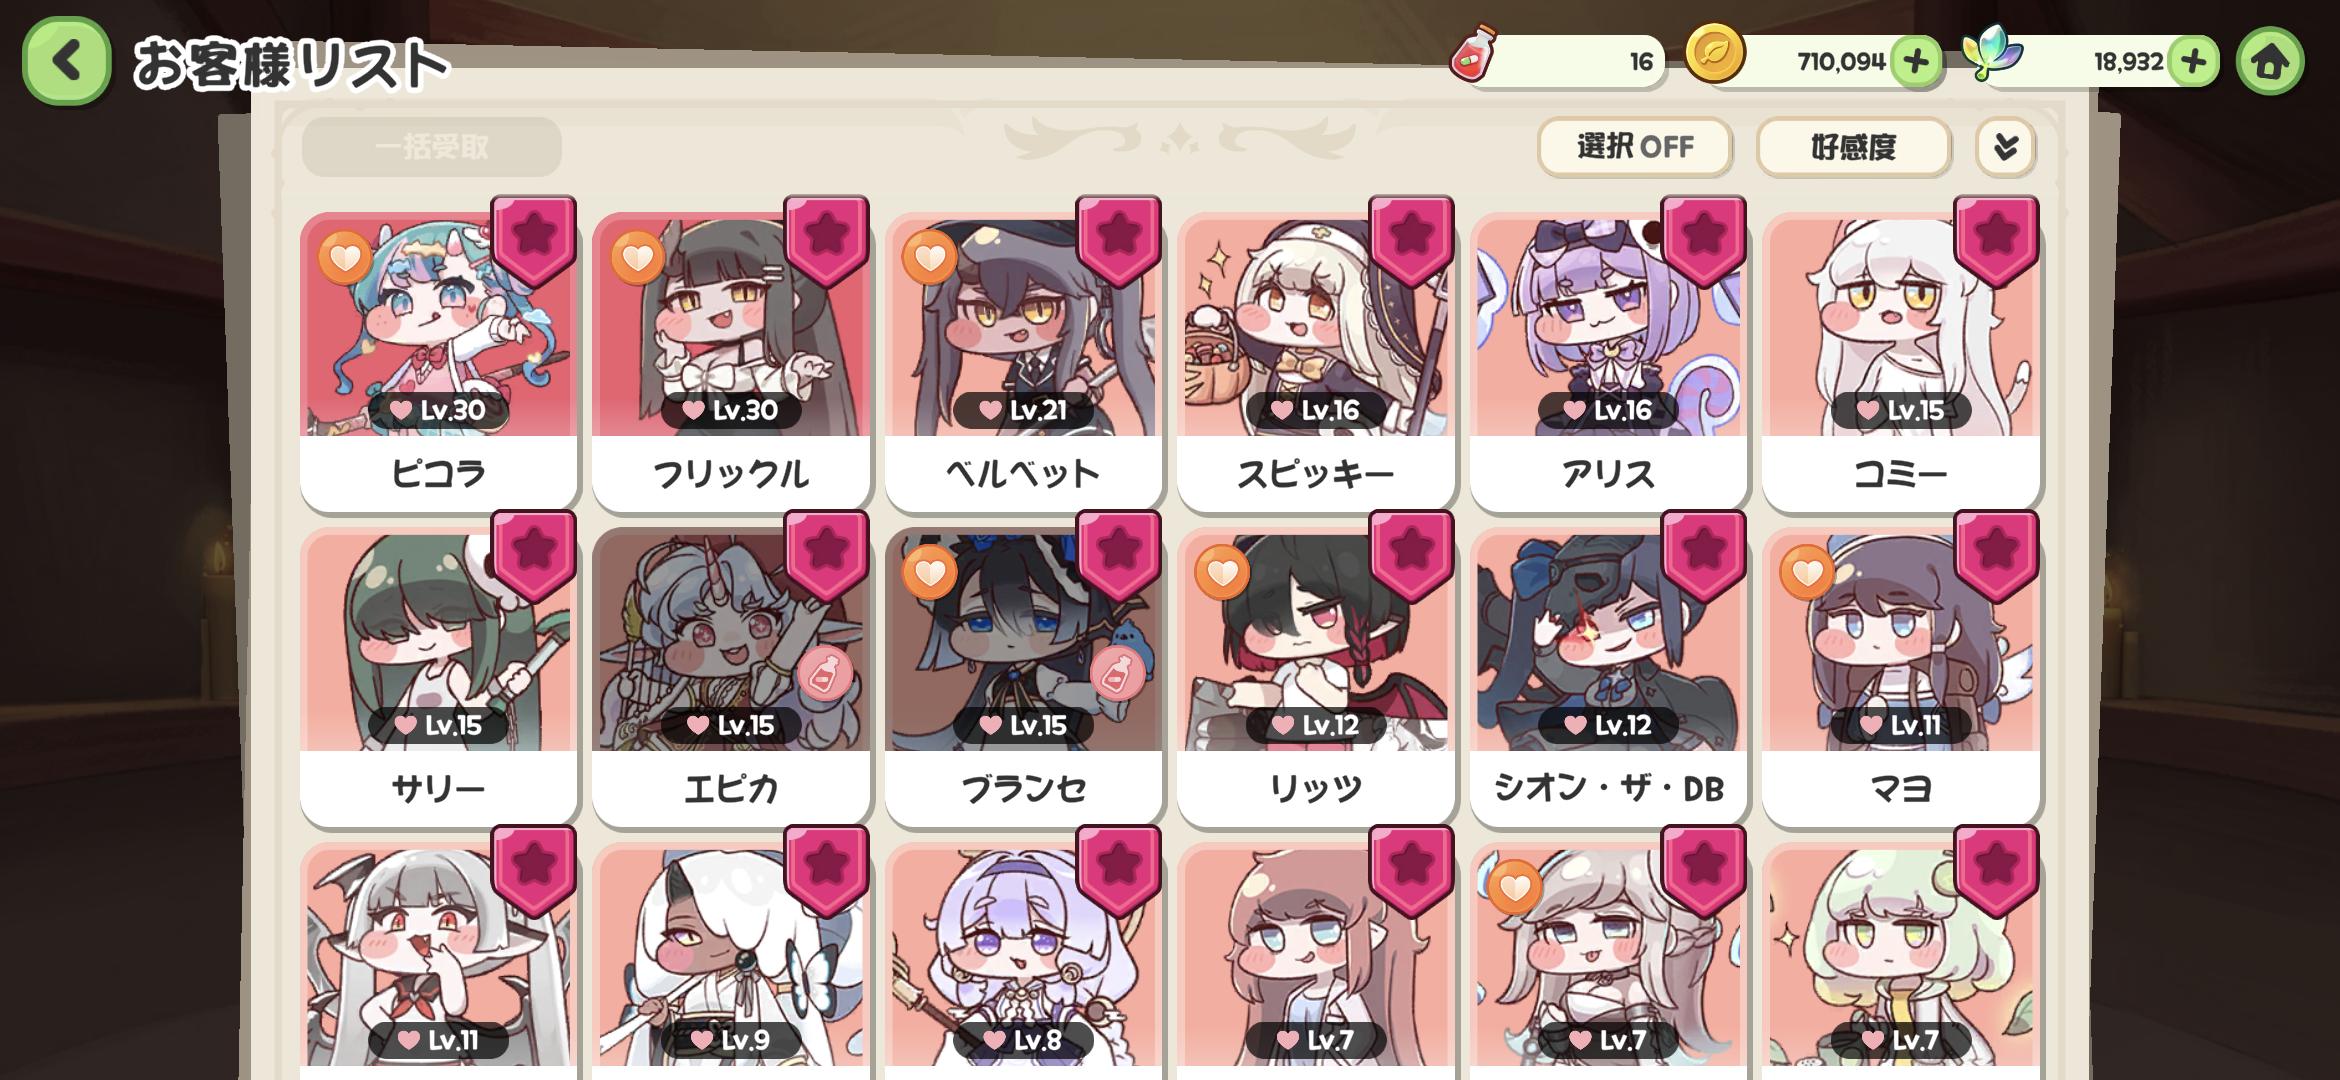Image resolution: width=2340 pixels, height=1080 pixels.
Task: Open the マヨ customer card
Action: 1900,676
